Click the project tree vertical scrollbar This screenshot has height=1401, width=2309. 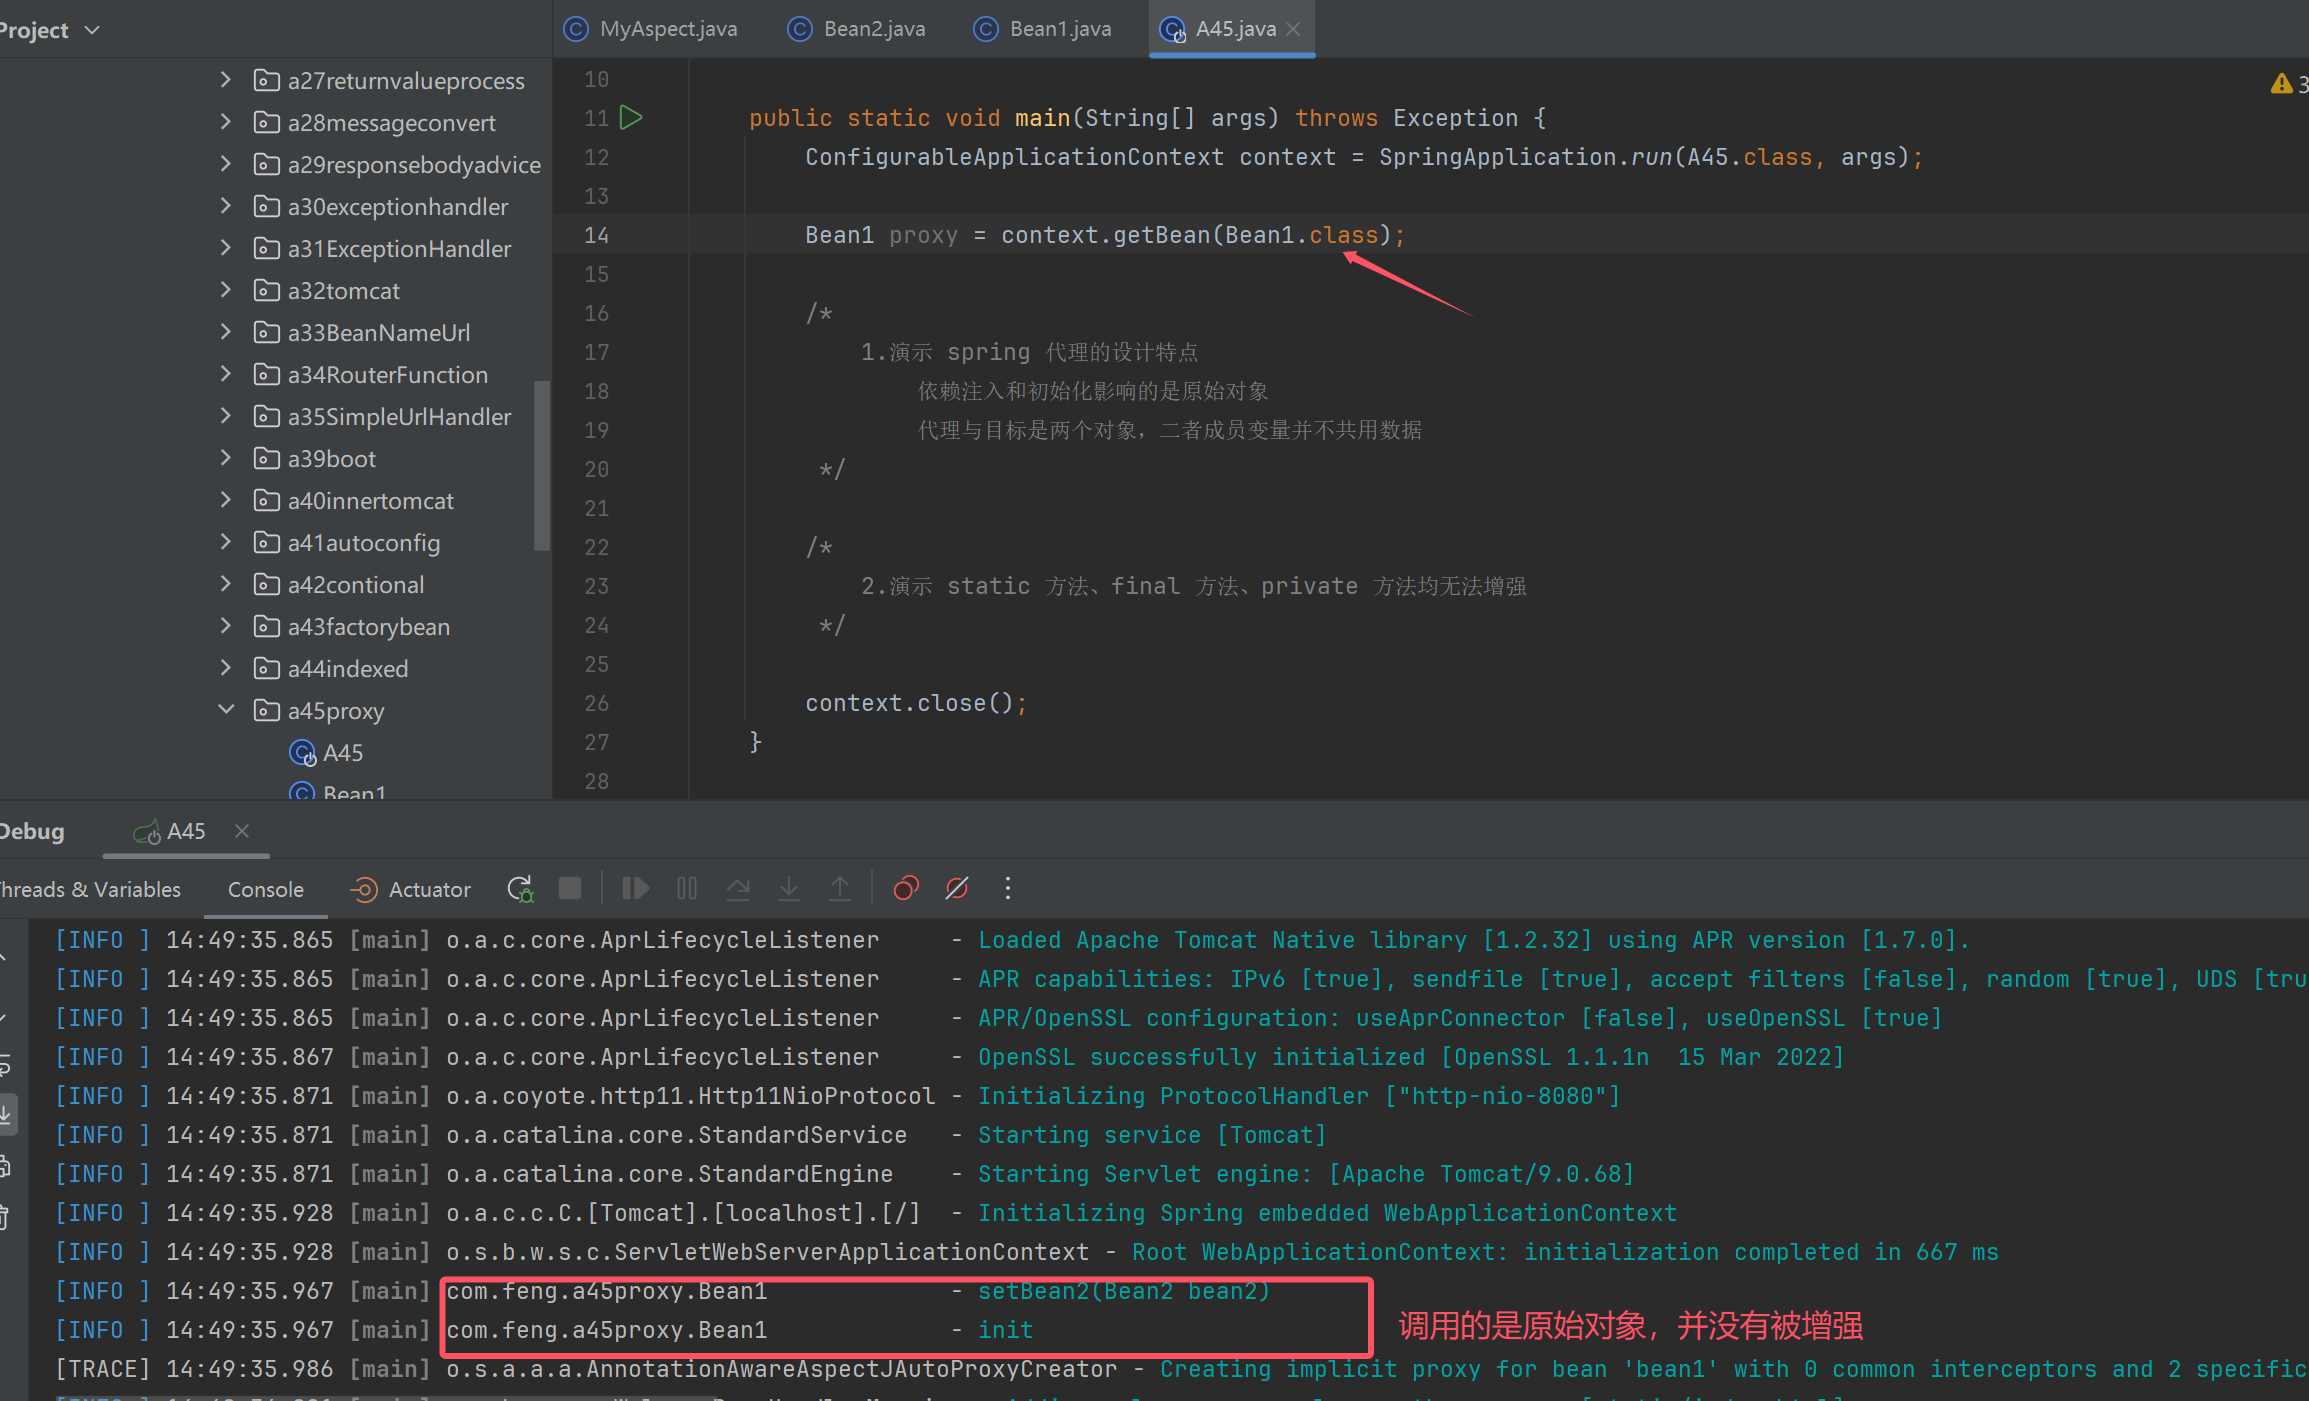[542, 465]
